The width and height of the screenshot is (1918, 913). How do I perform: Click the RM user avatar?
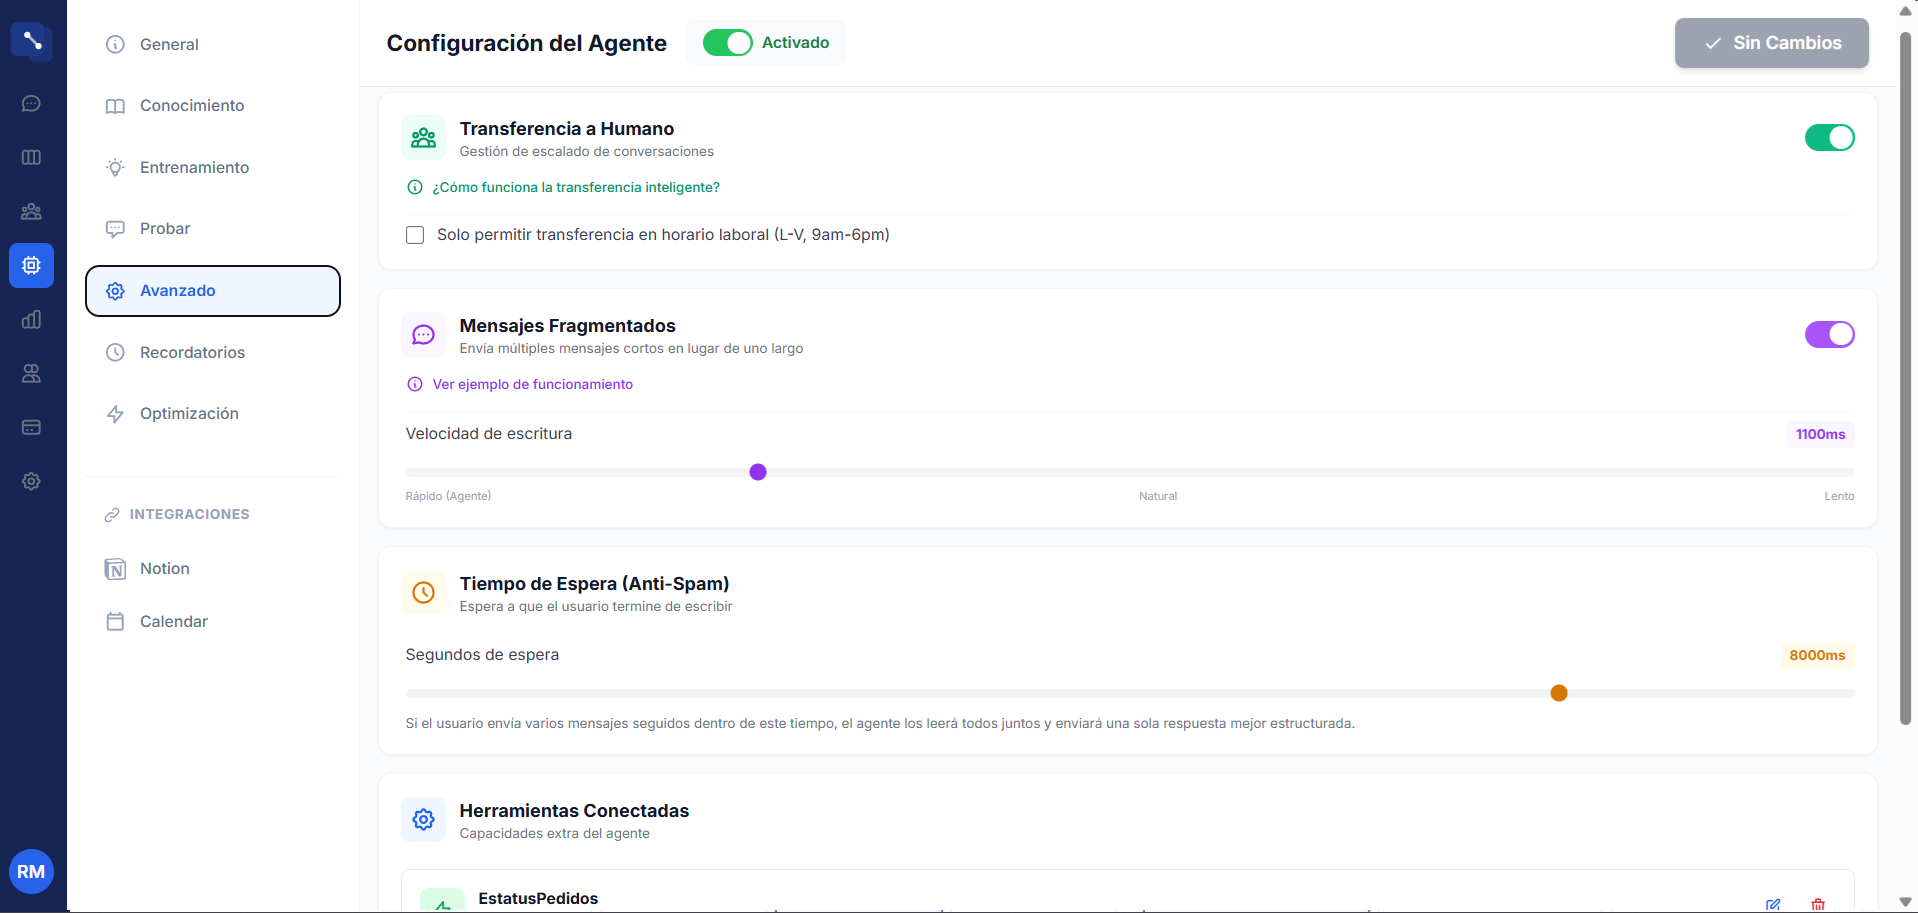pos(31,872)
